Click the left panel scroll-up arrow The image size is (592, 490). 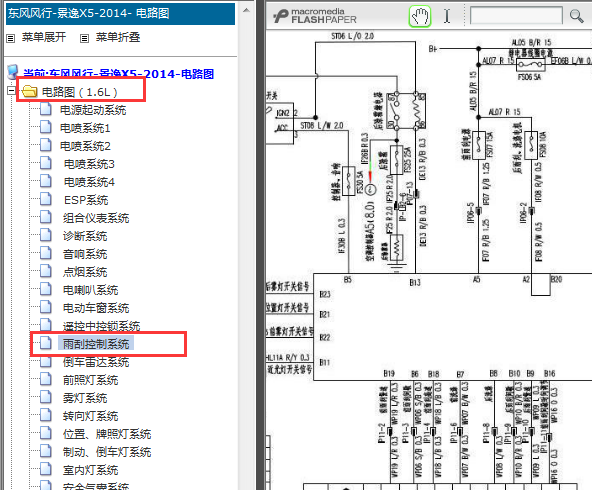(x=246, y=11)
